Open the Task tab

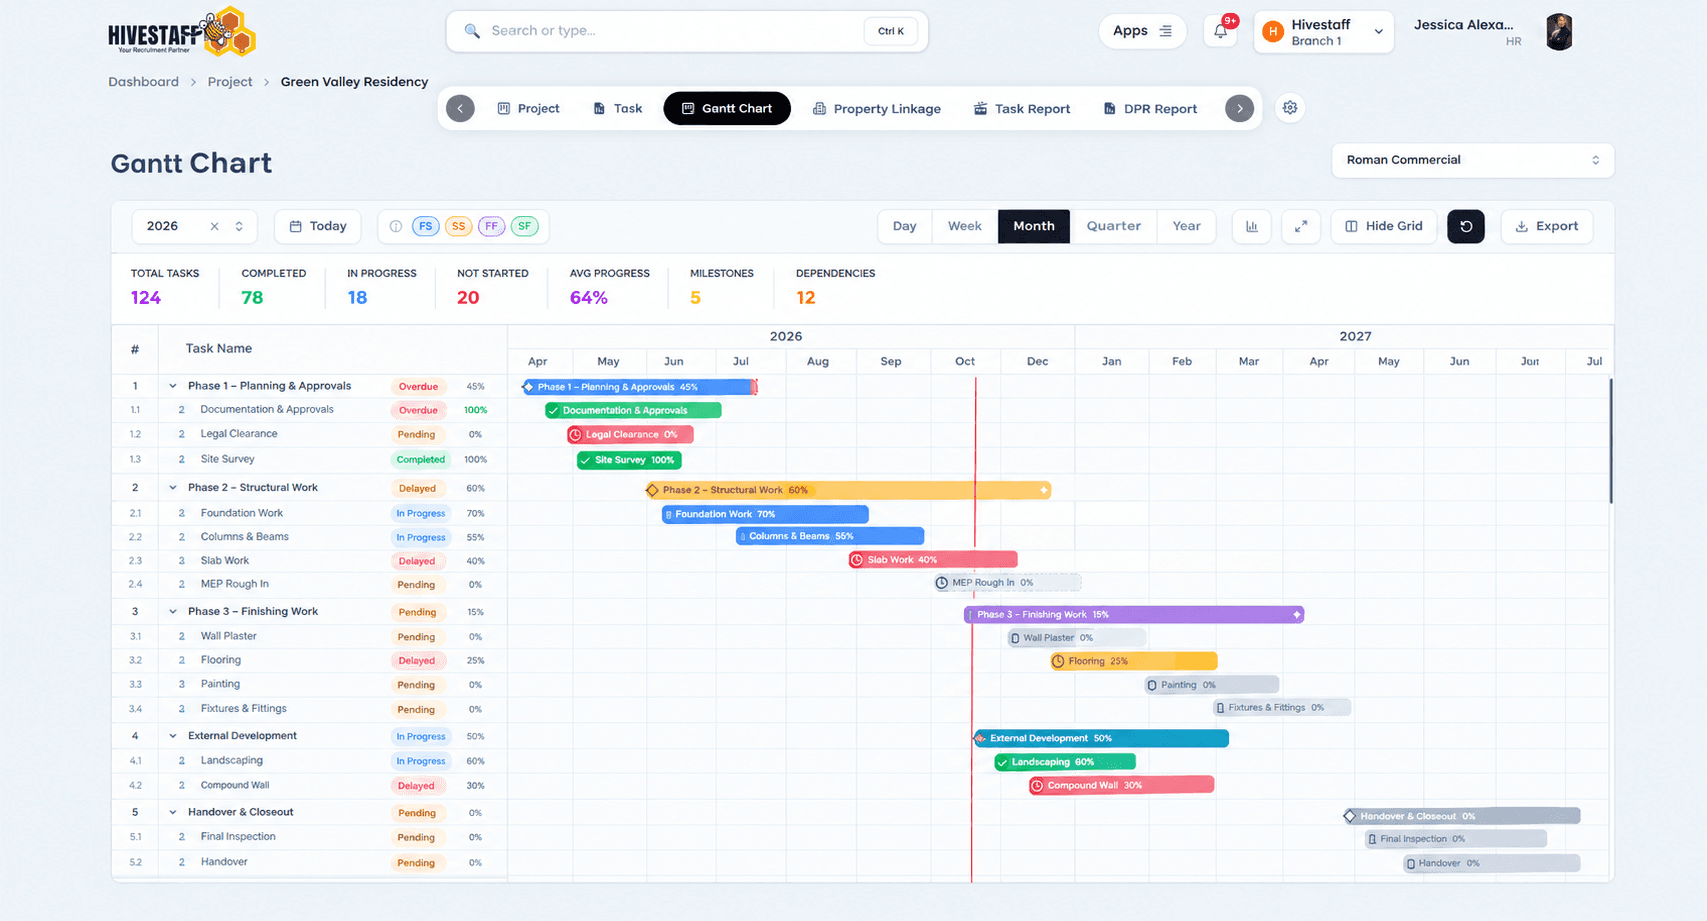(x=617, y=108)
